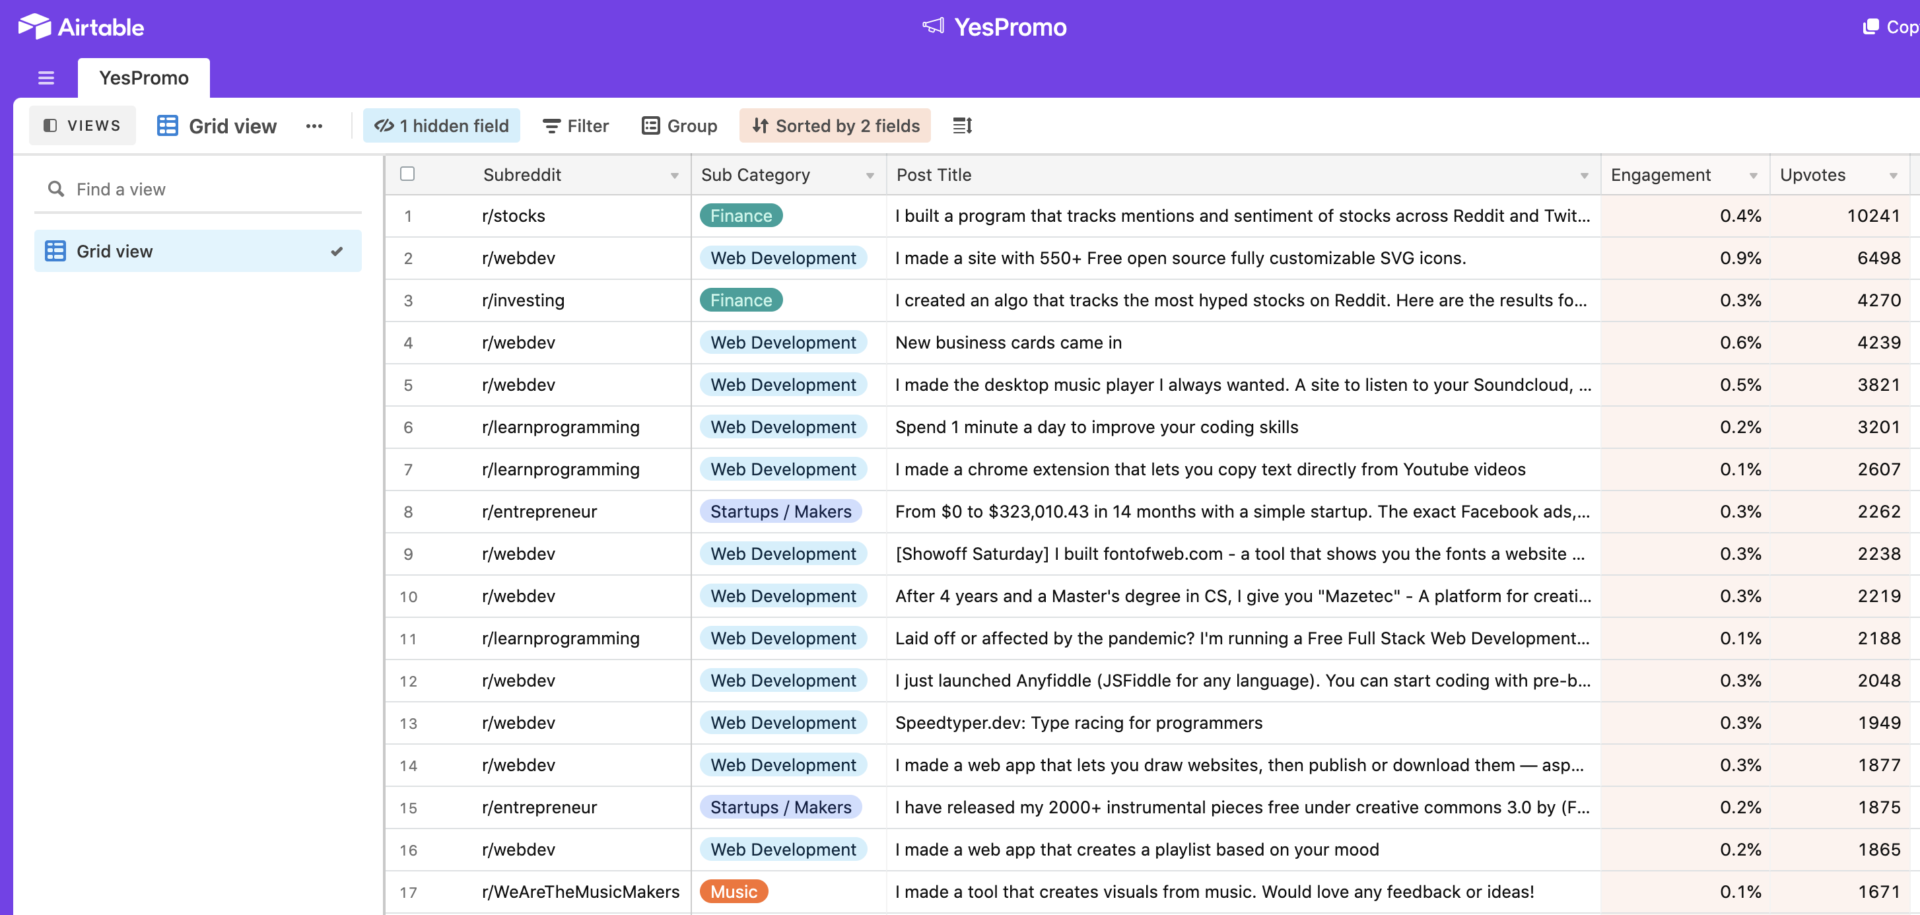Check the select-all checkbox in the header row

tap(407, 173)
